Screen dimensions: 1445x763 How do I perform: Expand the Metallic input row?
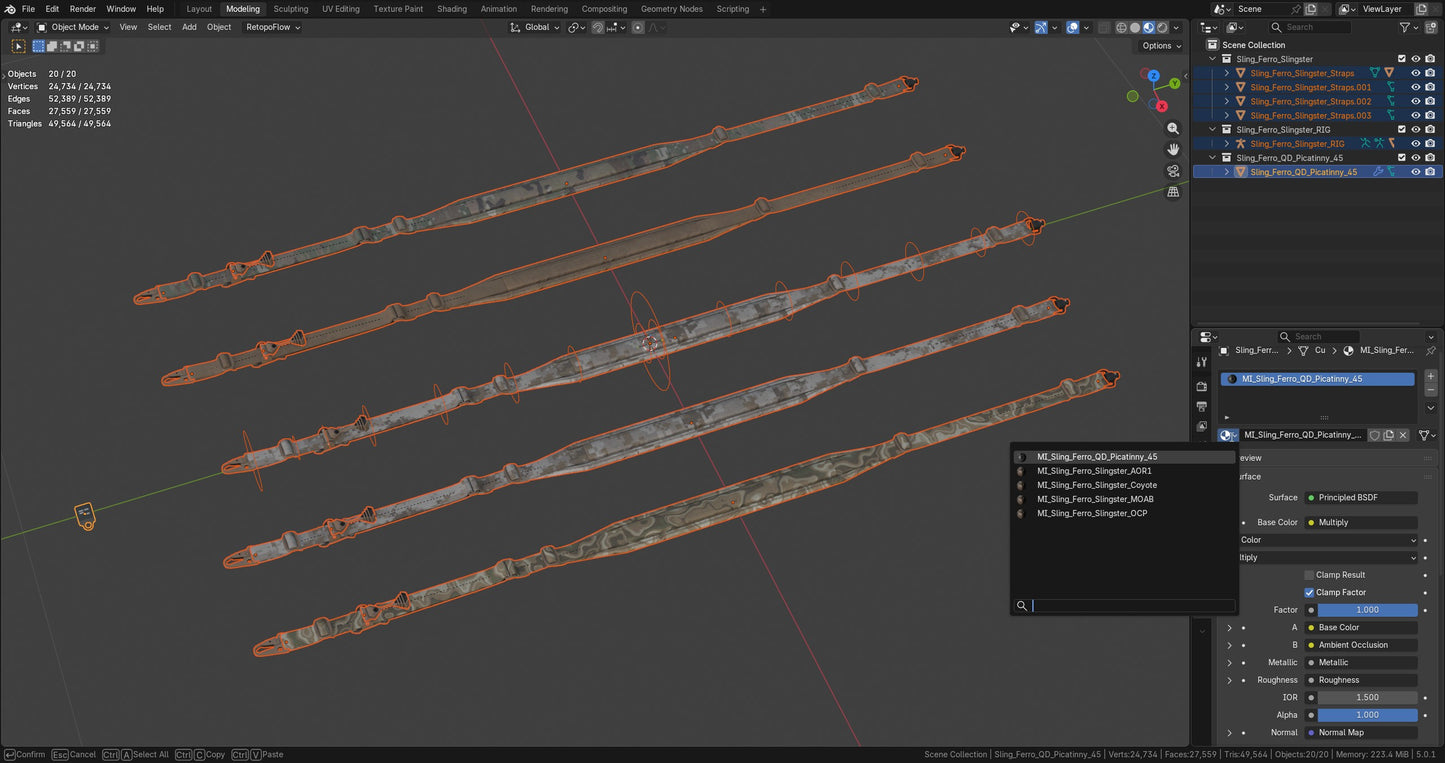point(1229,662)
